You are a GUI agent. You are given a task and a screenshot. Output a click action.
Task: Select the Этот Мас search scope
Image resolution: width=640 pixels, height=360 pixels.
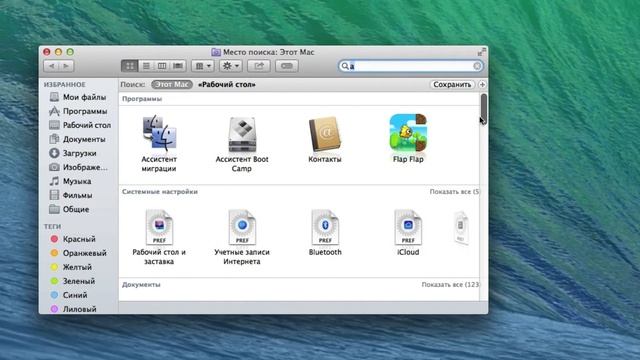coord(172,84)
